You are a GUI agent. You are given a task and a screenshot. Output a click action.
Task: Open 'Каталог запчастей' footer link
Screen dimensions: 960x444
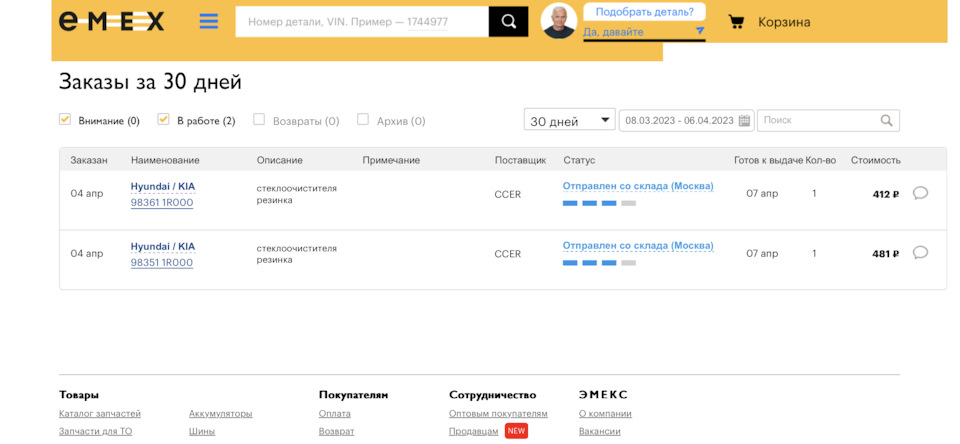100,414
